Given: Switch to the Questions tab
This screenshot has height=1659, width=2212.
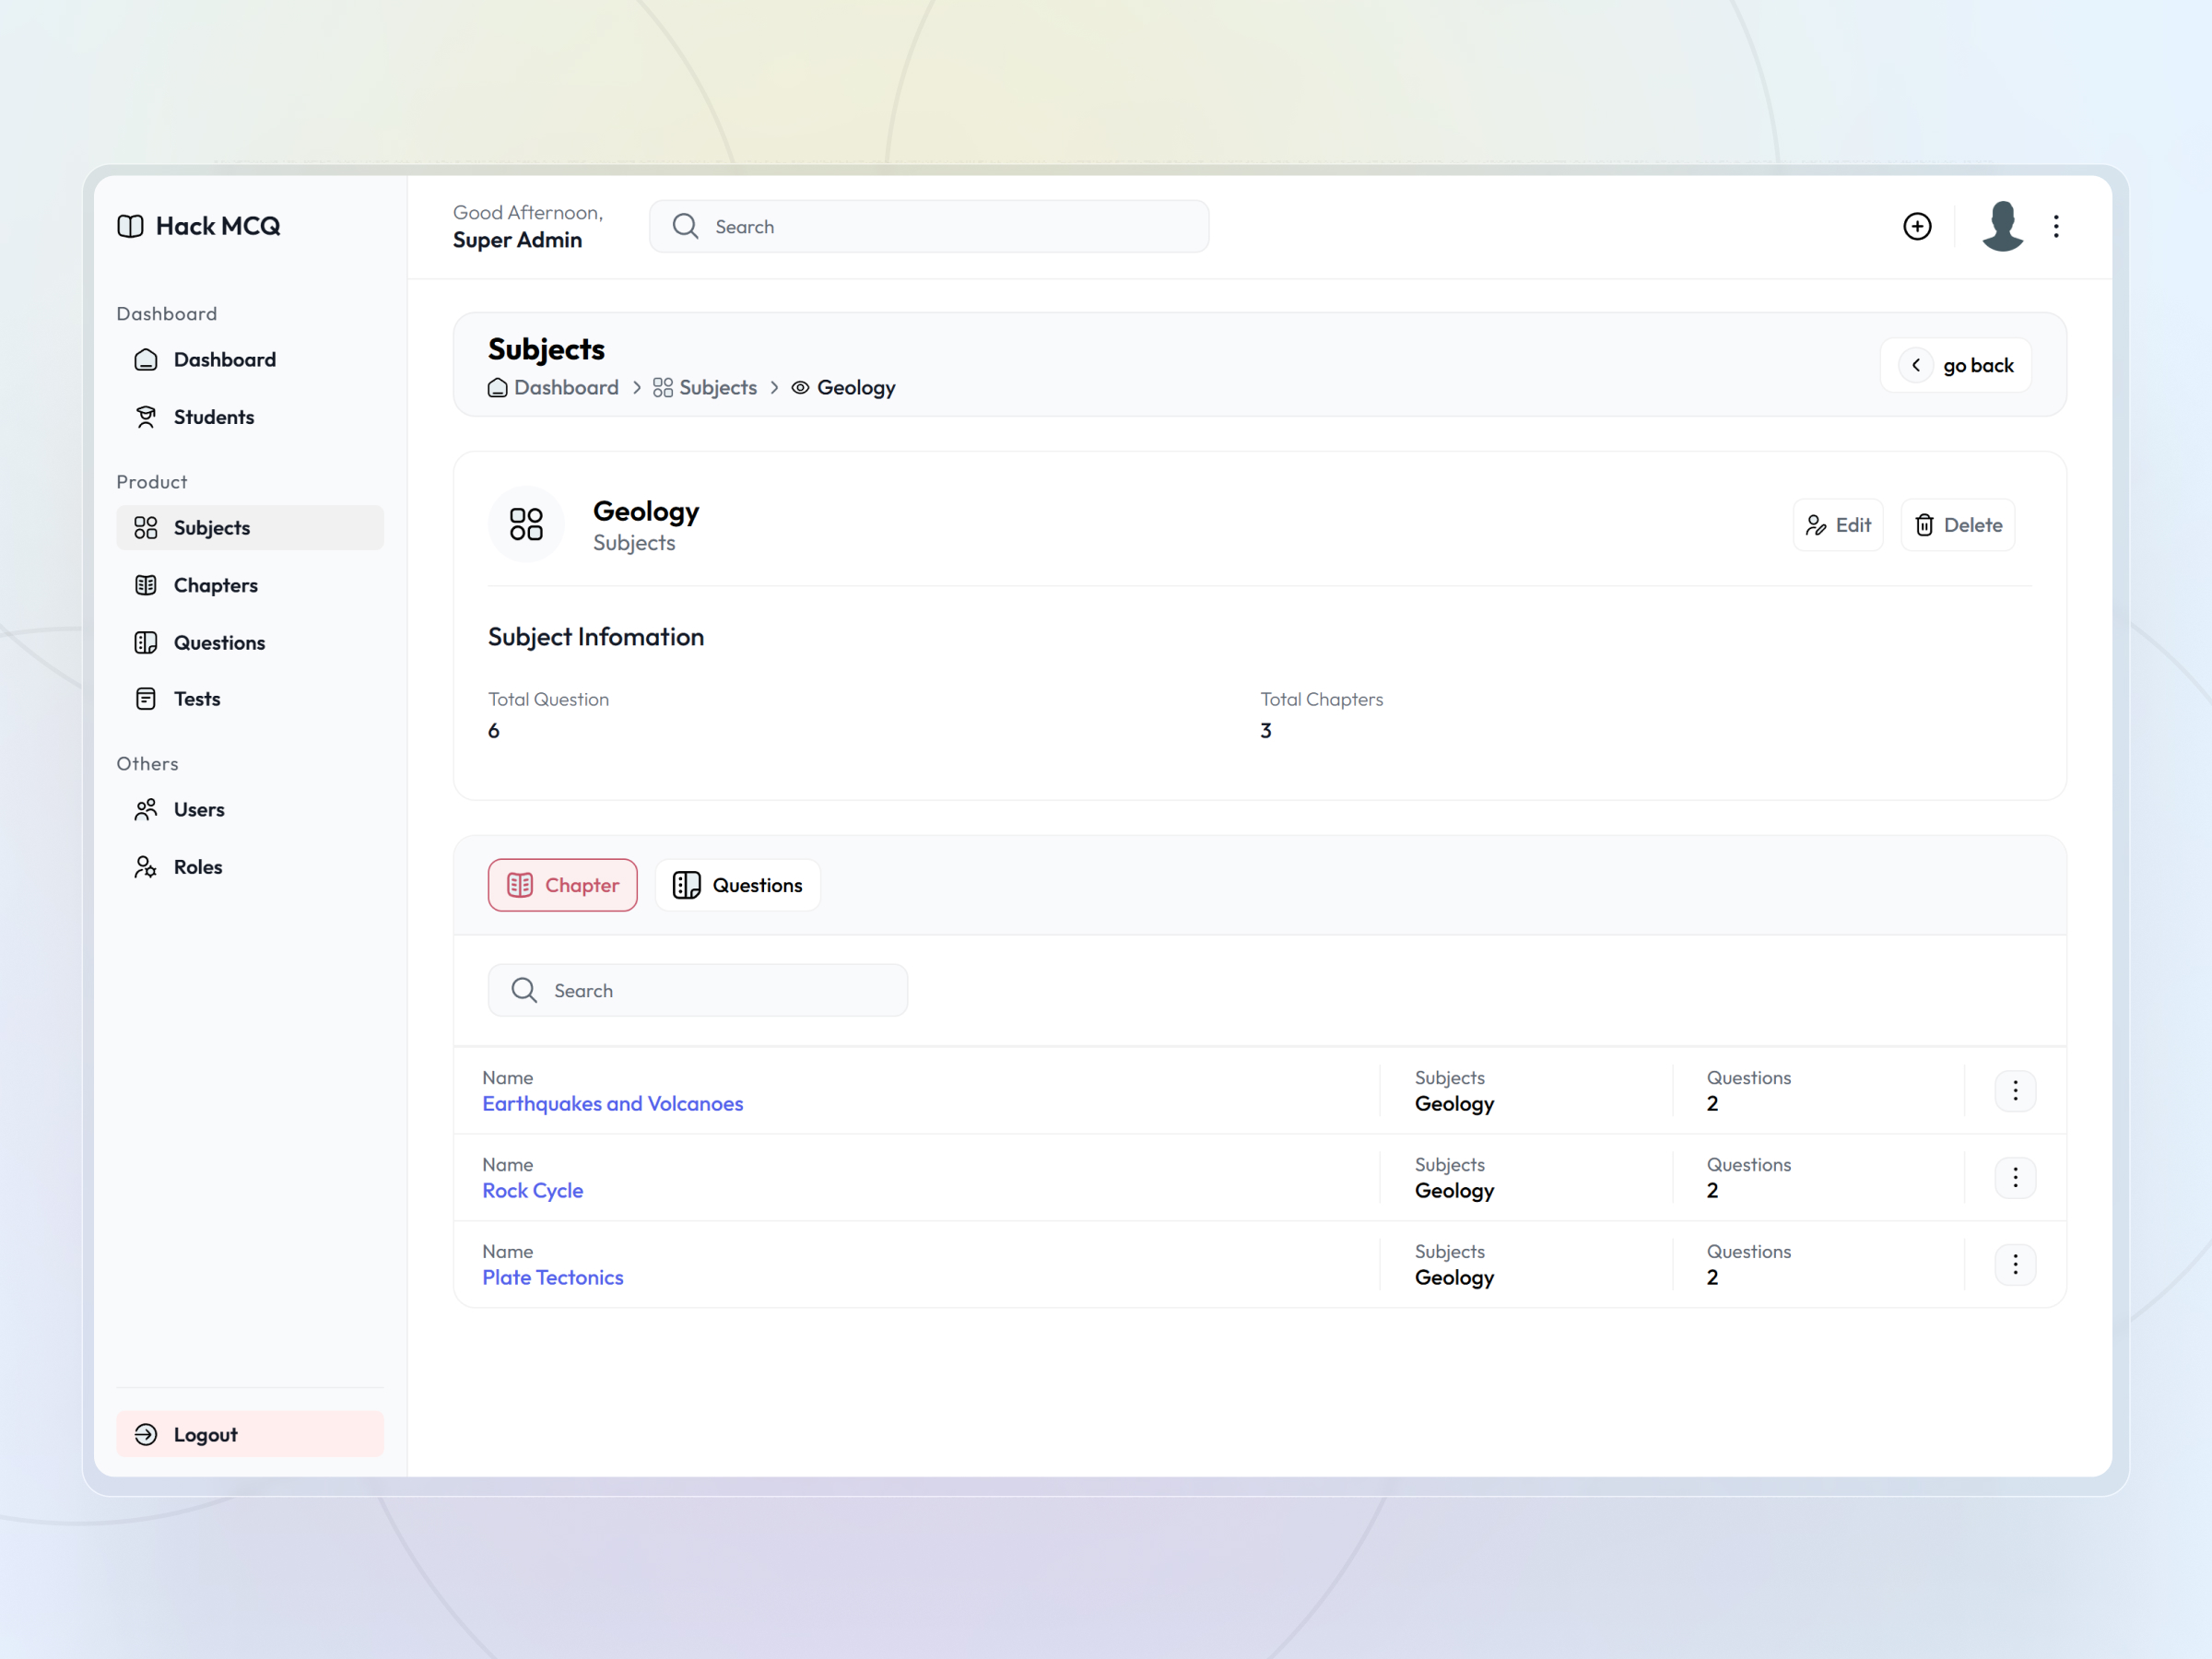Looking at the screenshot, I should [x=737, y=884].
